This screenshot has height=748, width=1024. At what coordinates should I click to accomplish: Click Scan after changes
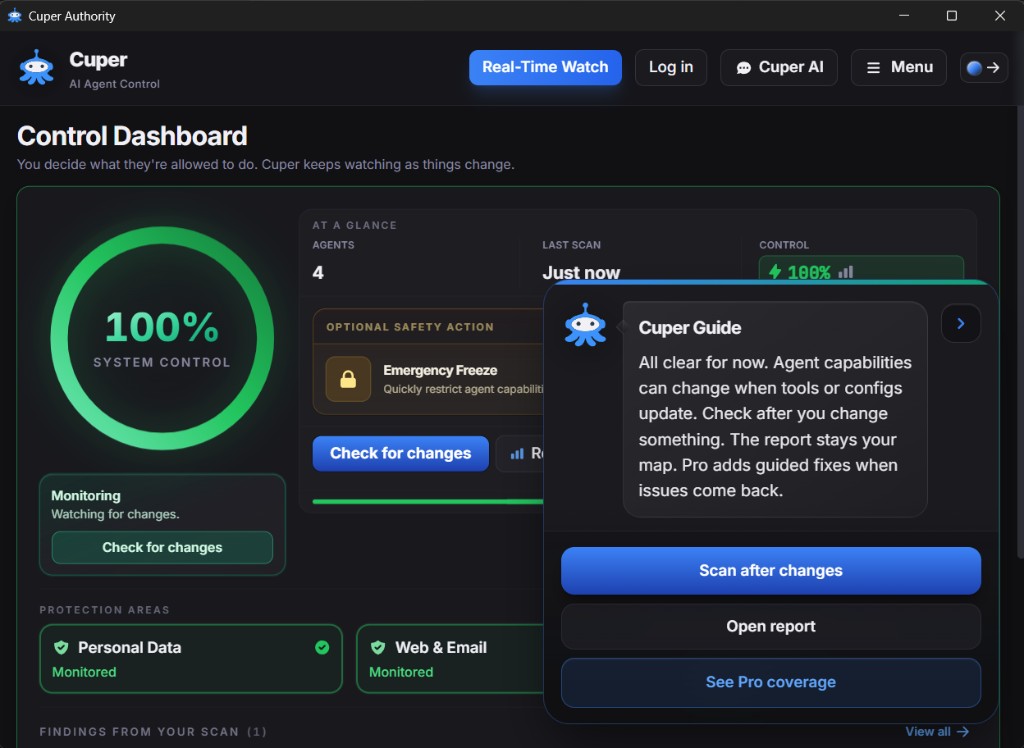click(770, 570)
